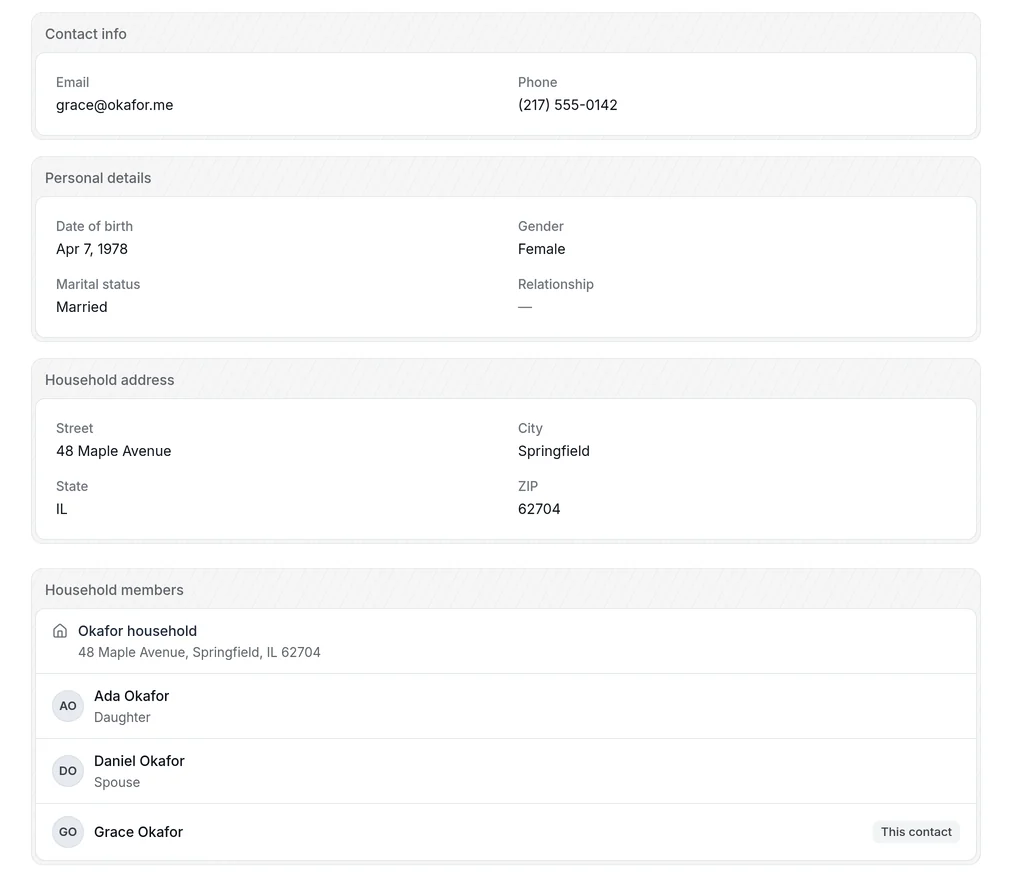Select the date of birth Apr 7, 1978
The image size is (1012, 881).
click(x=92, y=249)
